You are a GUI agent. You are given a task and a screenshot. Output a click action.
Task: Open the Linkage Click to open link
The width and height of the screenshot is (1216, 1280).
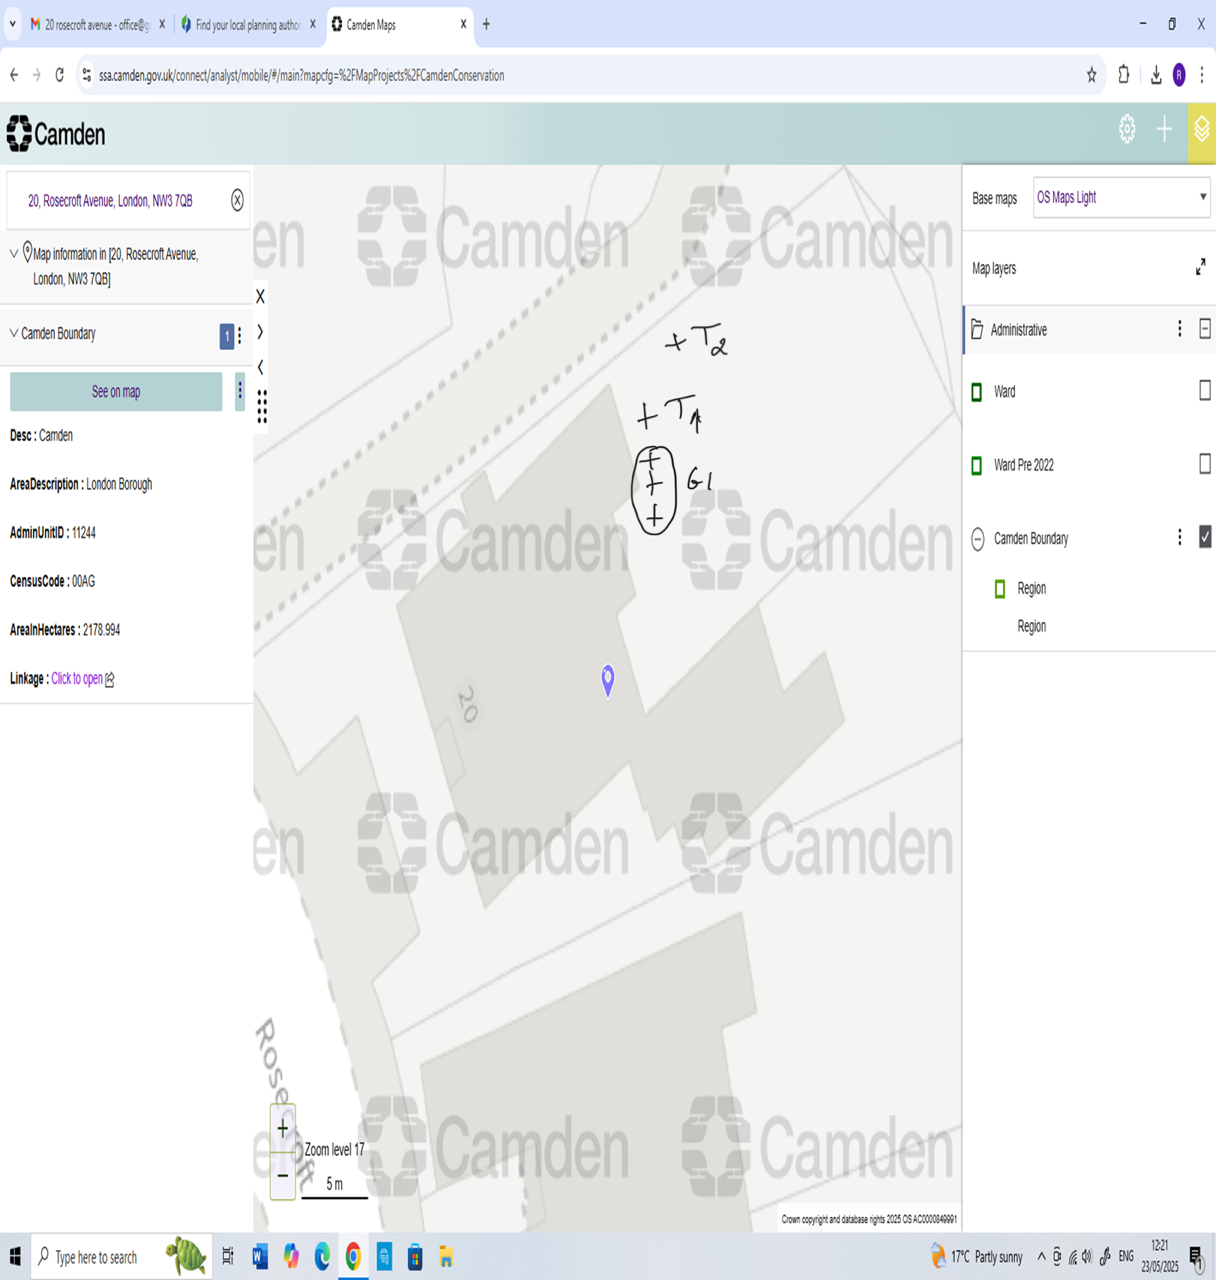tap(83, 678)
